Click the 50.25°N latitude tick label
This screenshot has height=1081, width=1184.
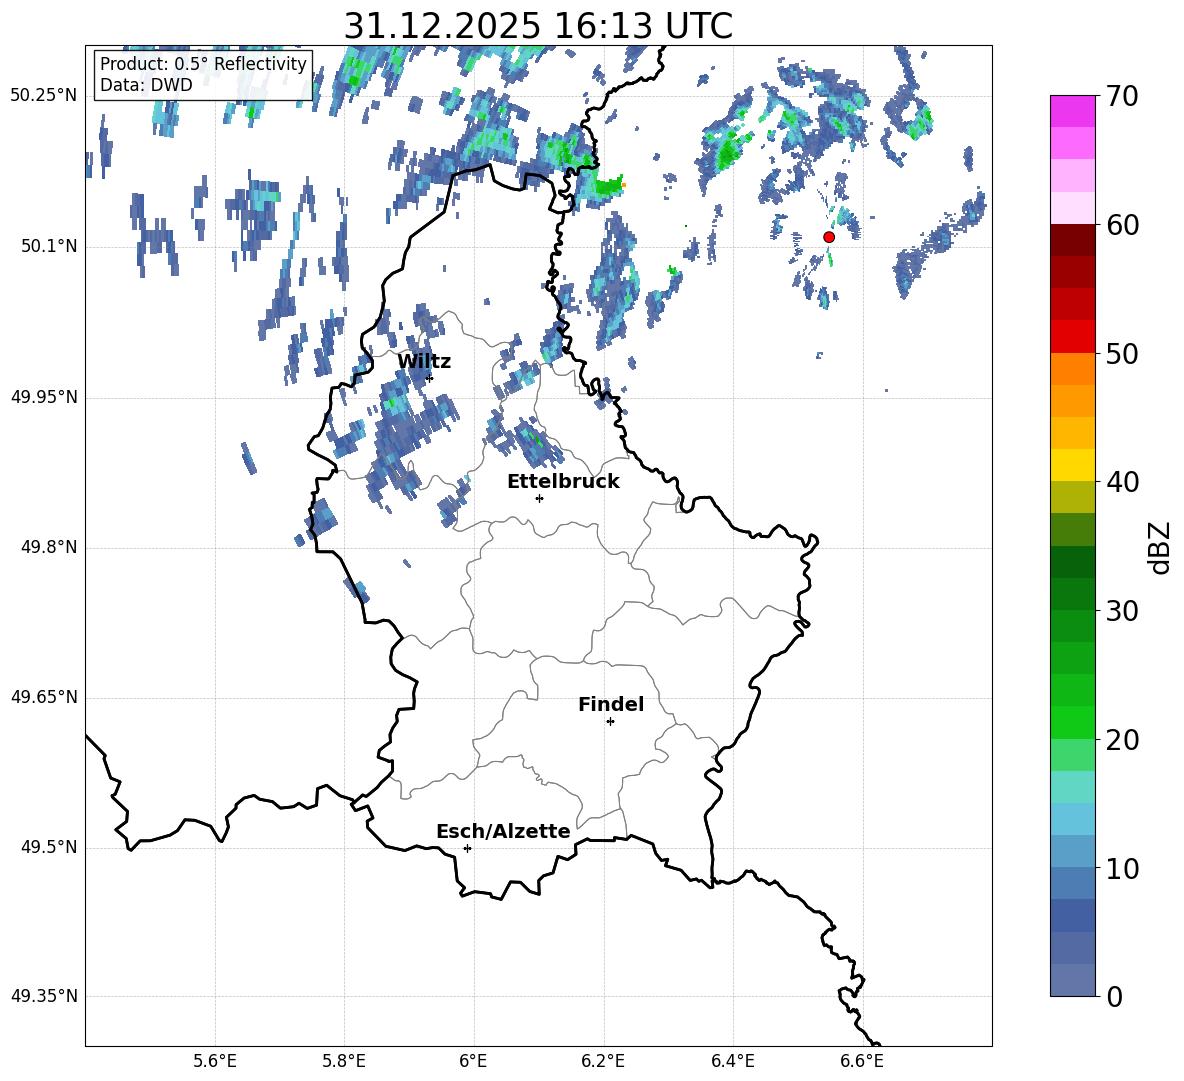coord(44,96)
